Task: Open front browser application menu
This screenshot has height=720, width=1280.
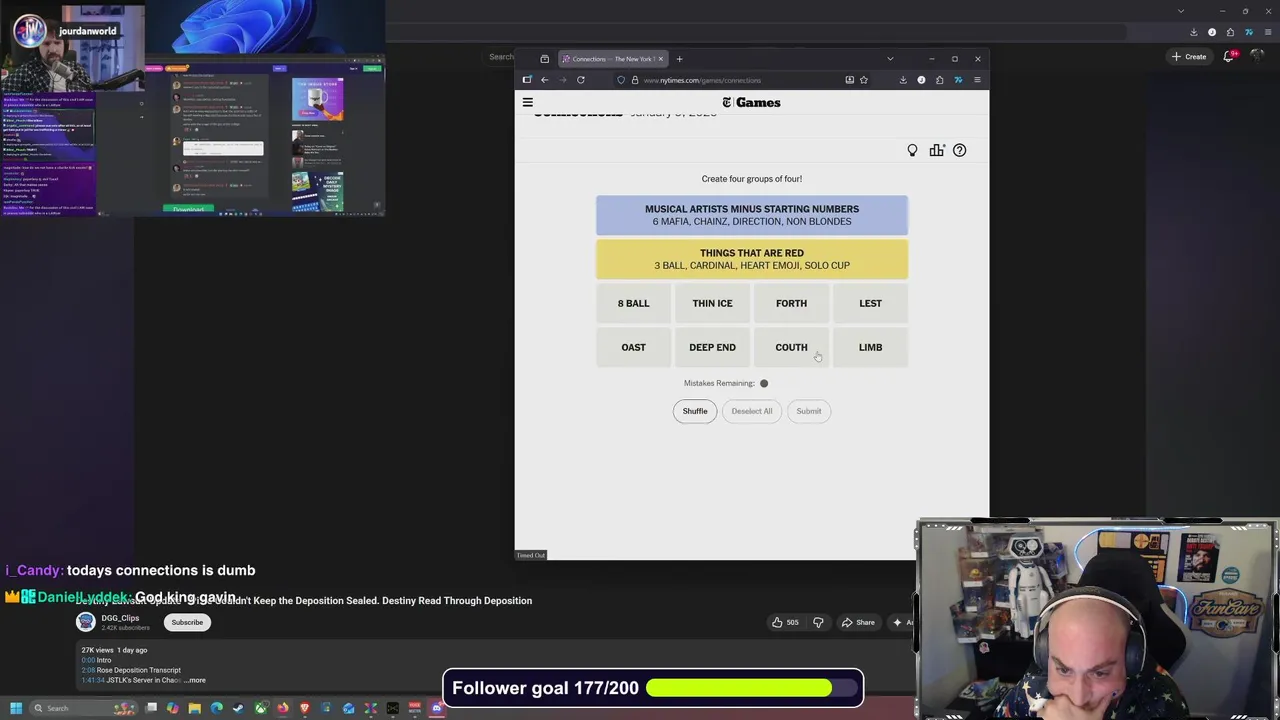Action: (x=977, y=80)
